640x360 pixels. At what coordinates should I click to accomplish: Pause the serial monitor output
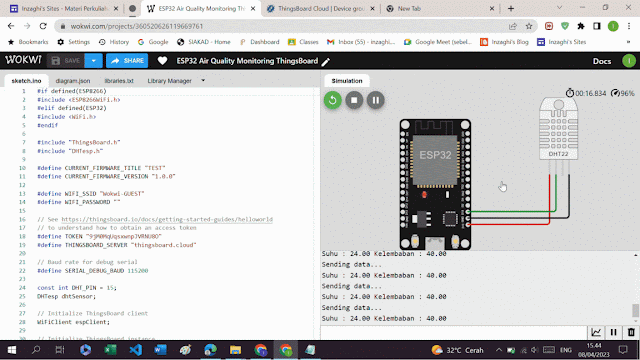[613, 332]
